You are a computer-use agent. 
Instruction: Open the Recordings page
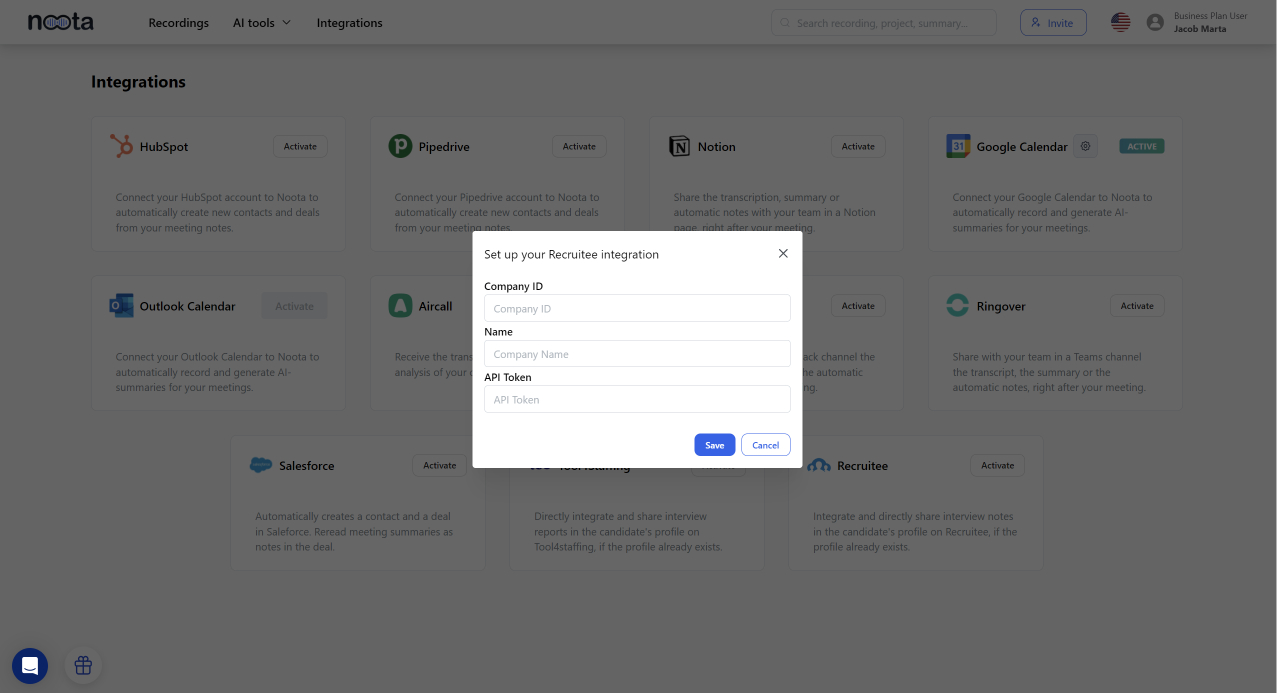pos(178,23)
